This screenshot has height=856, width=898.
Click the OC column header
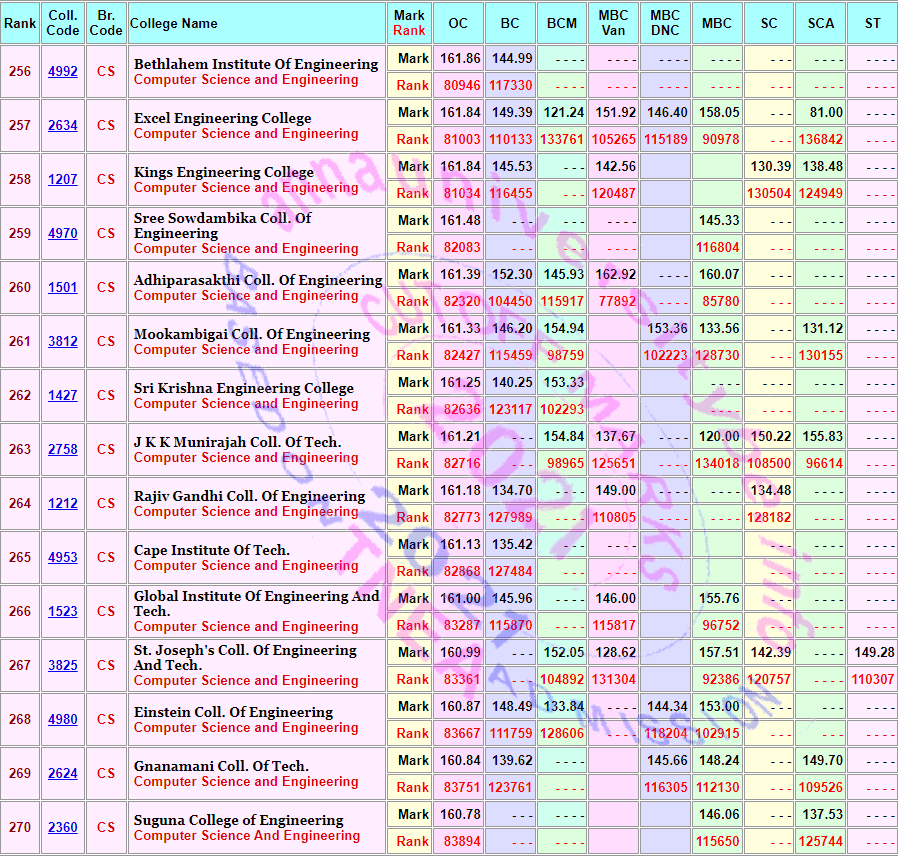coord(458,23)
